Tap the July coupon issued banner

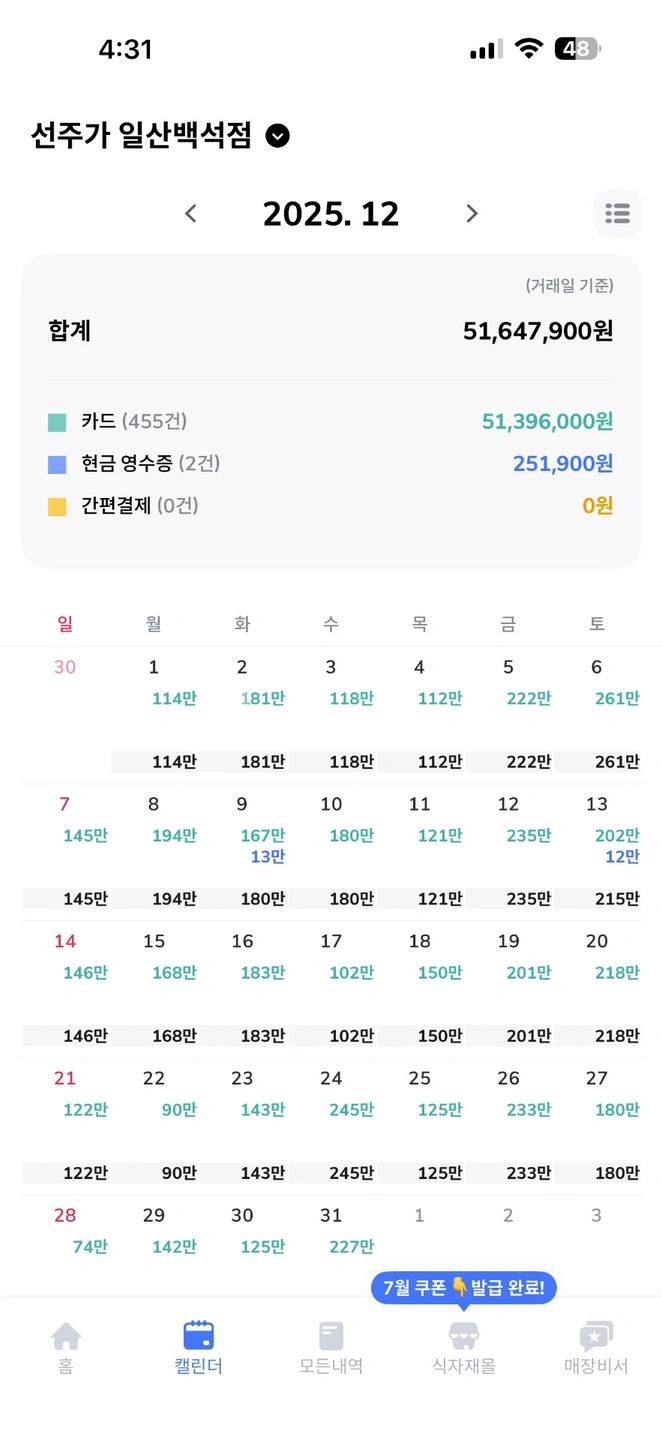tap(463, 1288)
